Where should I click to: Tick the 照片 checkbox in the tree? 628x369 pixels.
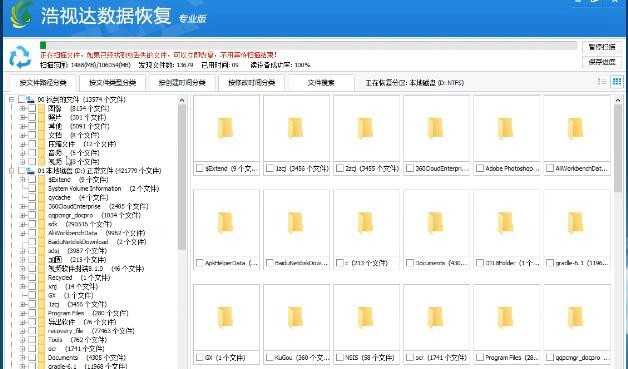(32, 117)
